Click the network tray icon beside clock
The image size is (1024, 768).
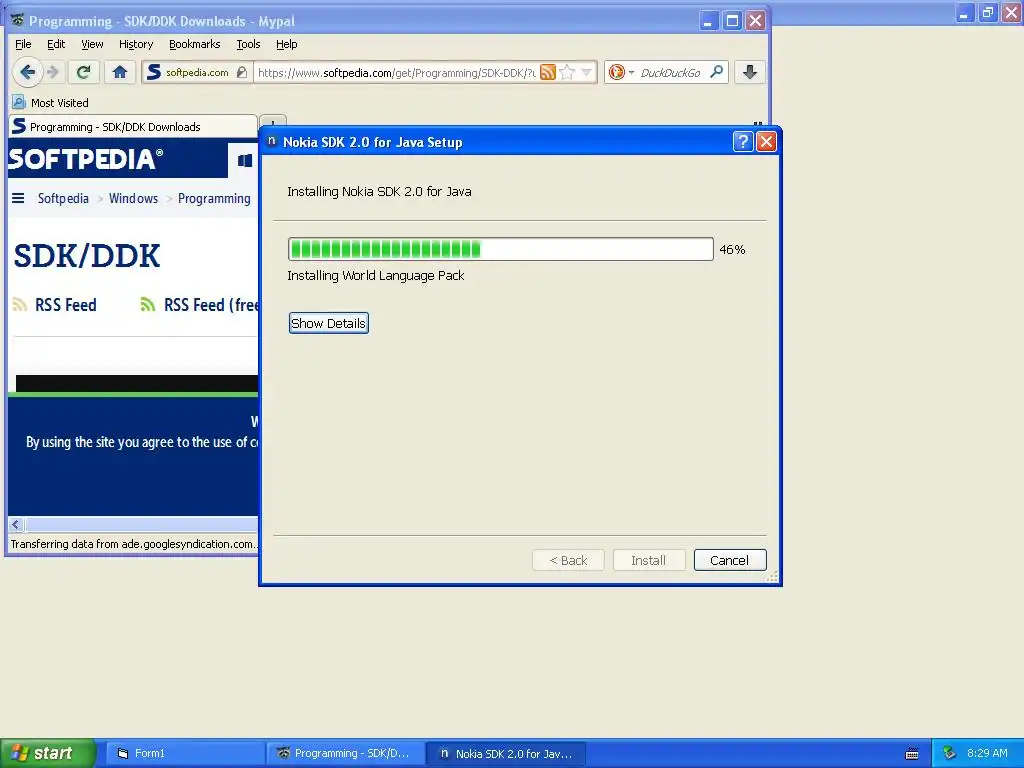click(950, 754)
